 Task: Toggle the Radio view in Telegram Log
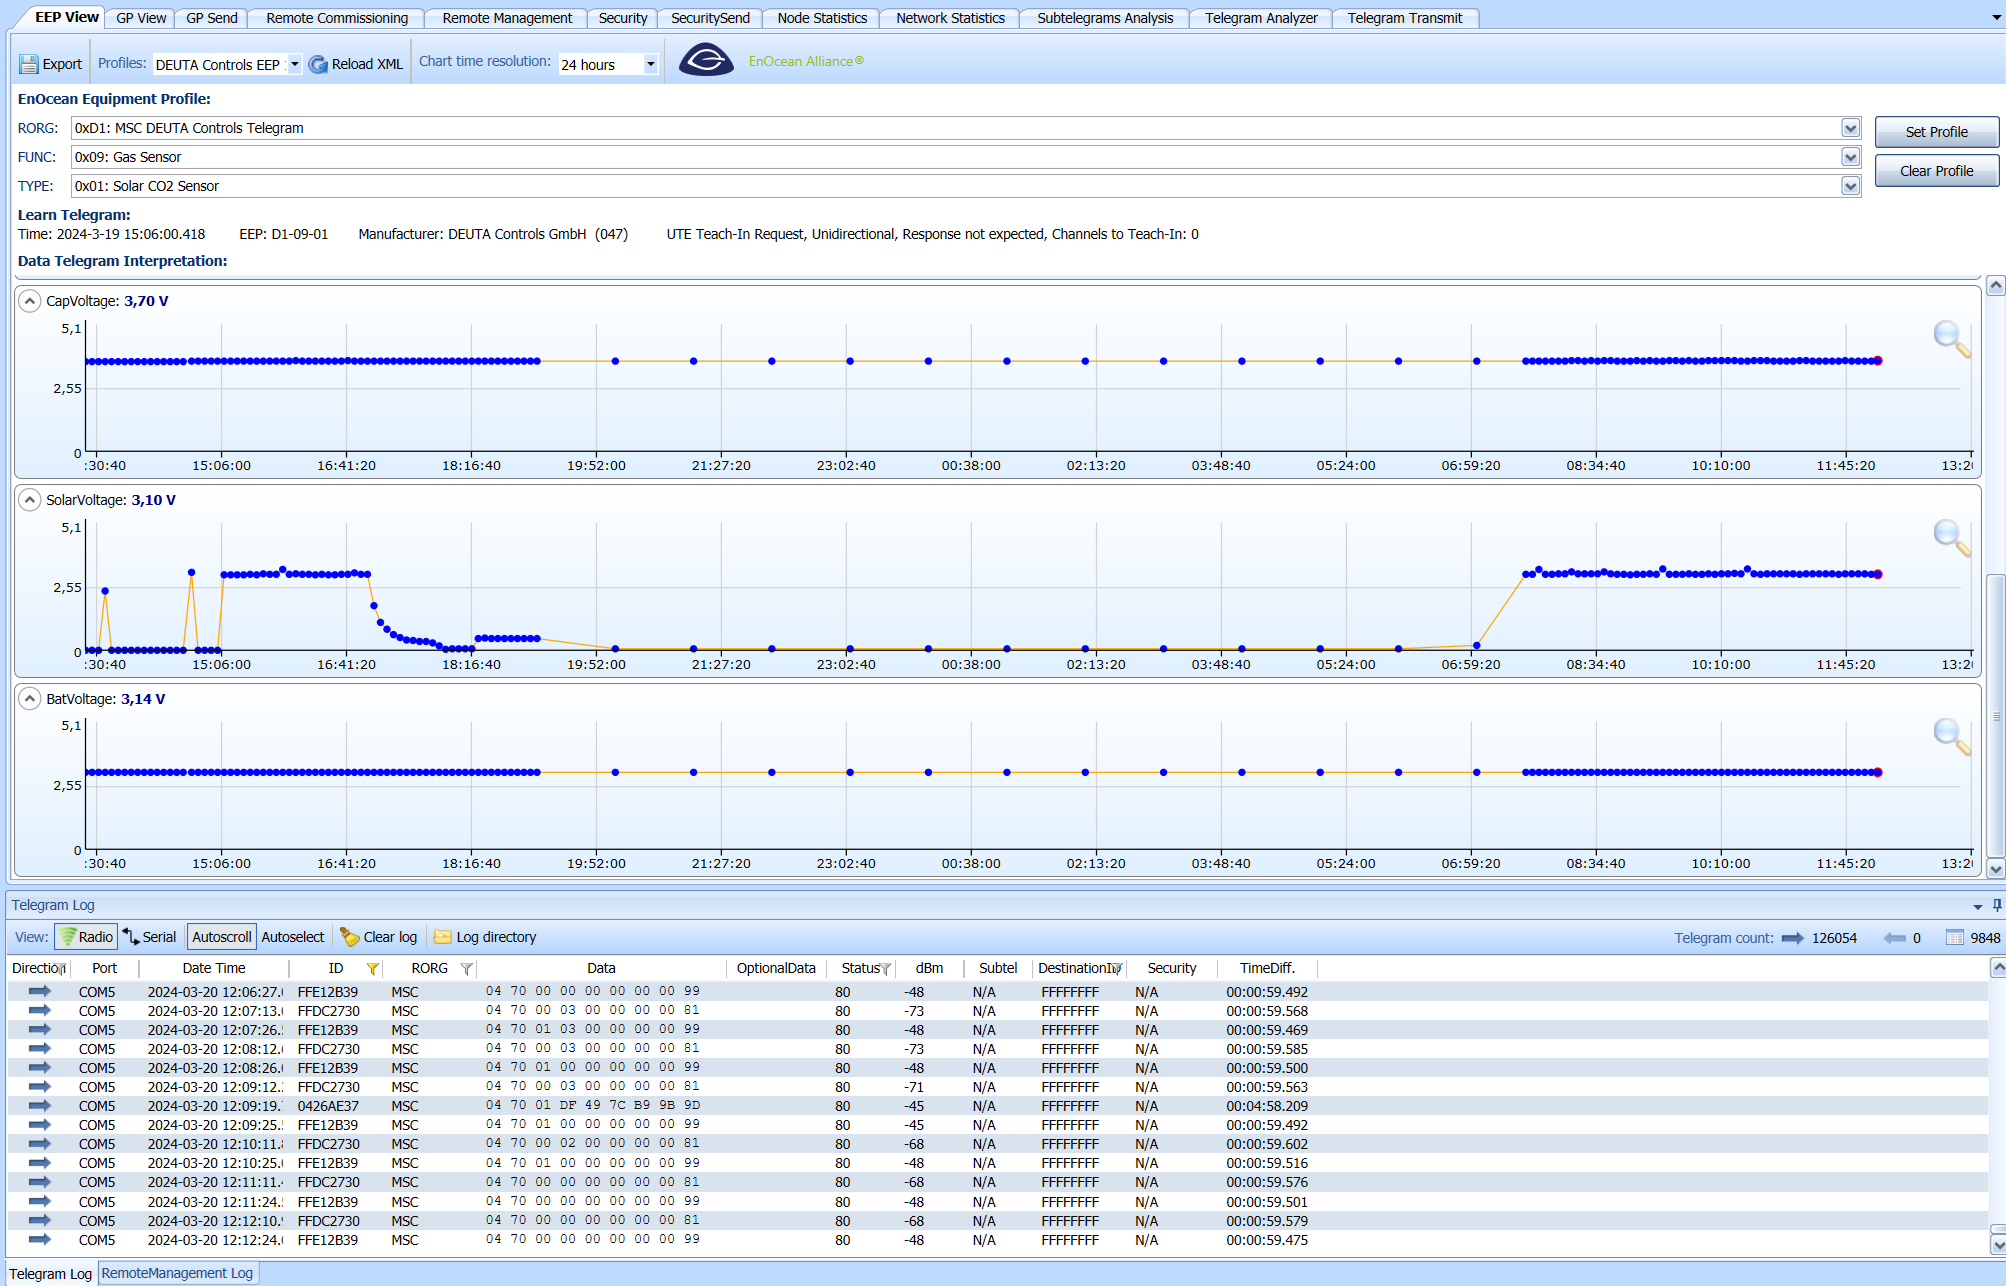click(86, 937)
